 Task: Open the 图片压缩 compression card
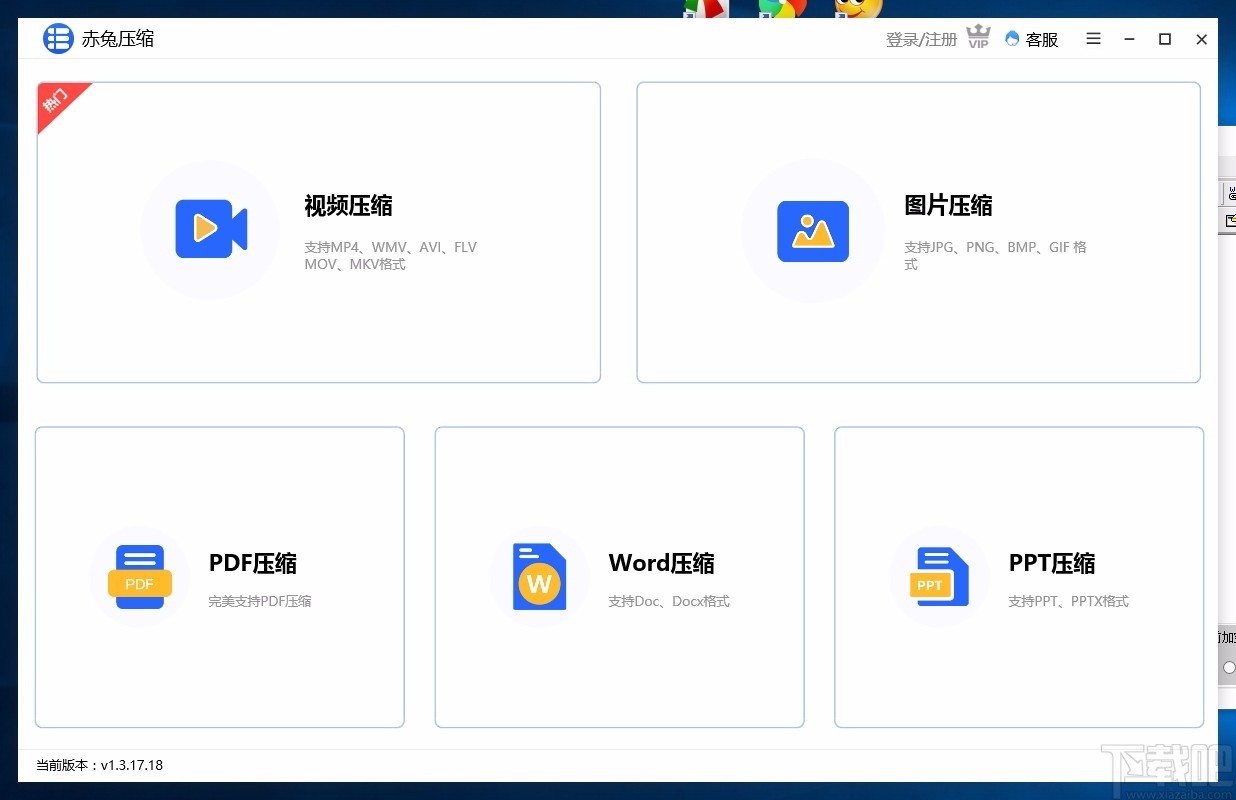(x=918, y=232)
